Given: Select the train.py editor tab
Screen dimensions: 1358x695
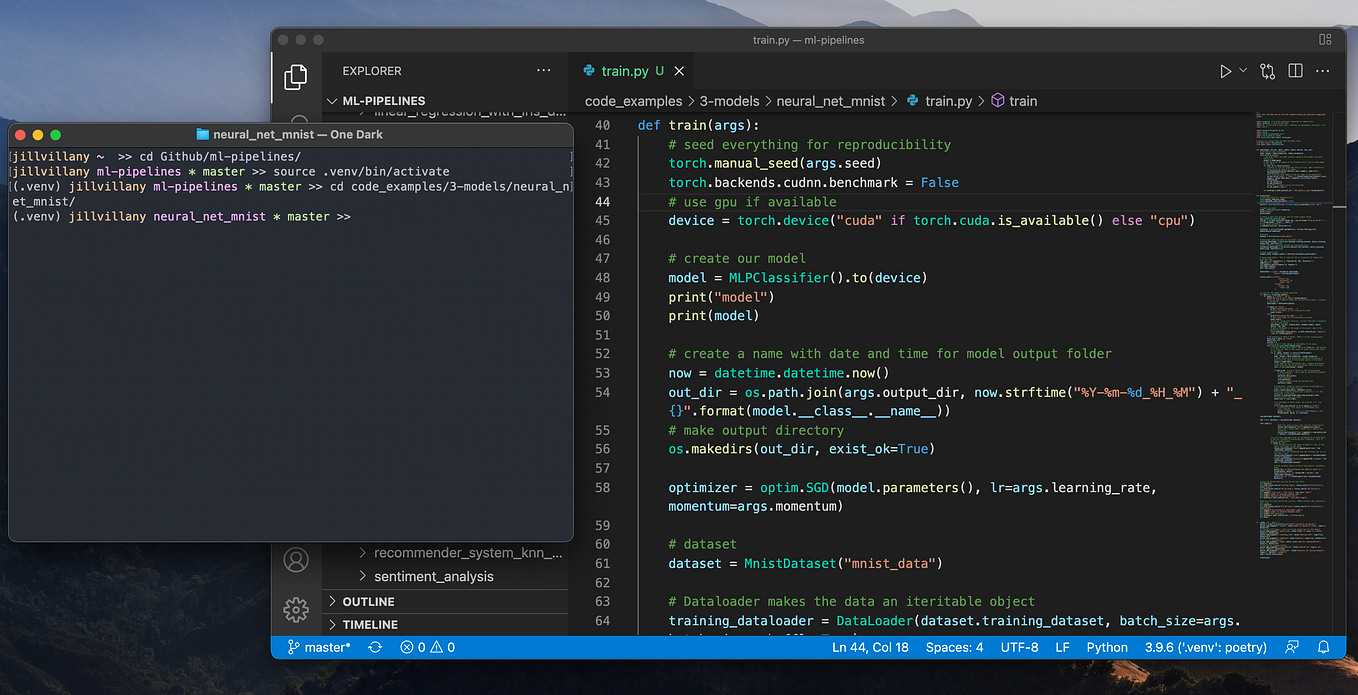Looking at the screenshot, I should pos(631,70).
